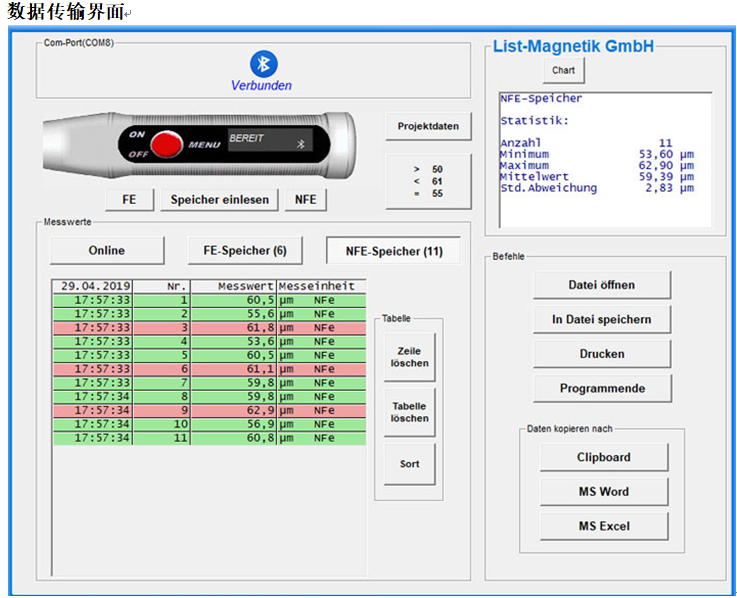This screenshot has height=598, width=737.
Task: Click the List-Magnetik GmbH title
Action: [x=573, y=46]
